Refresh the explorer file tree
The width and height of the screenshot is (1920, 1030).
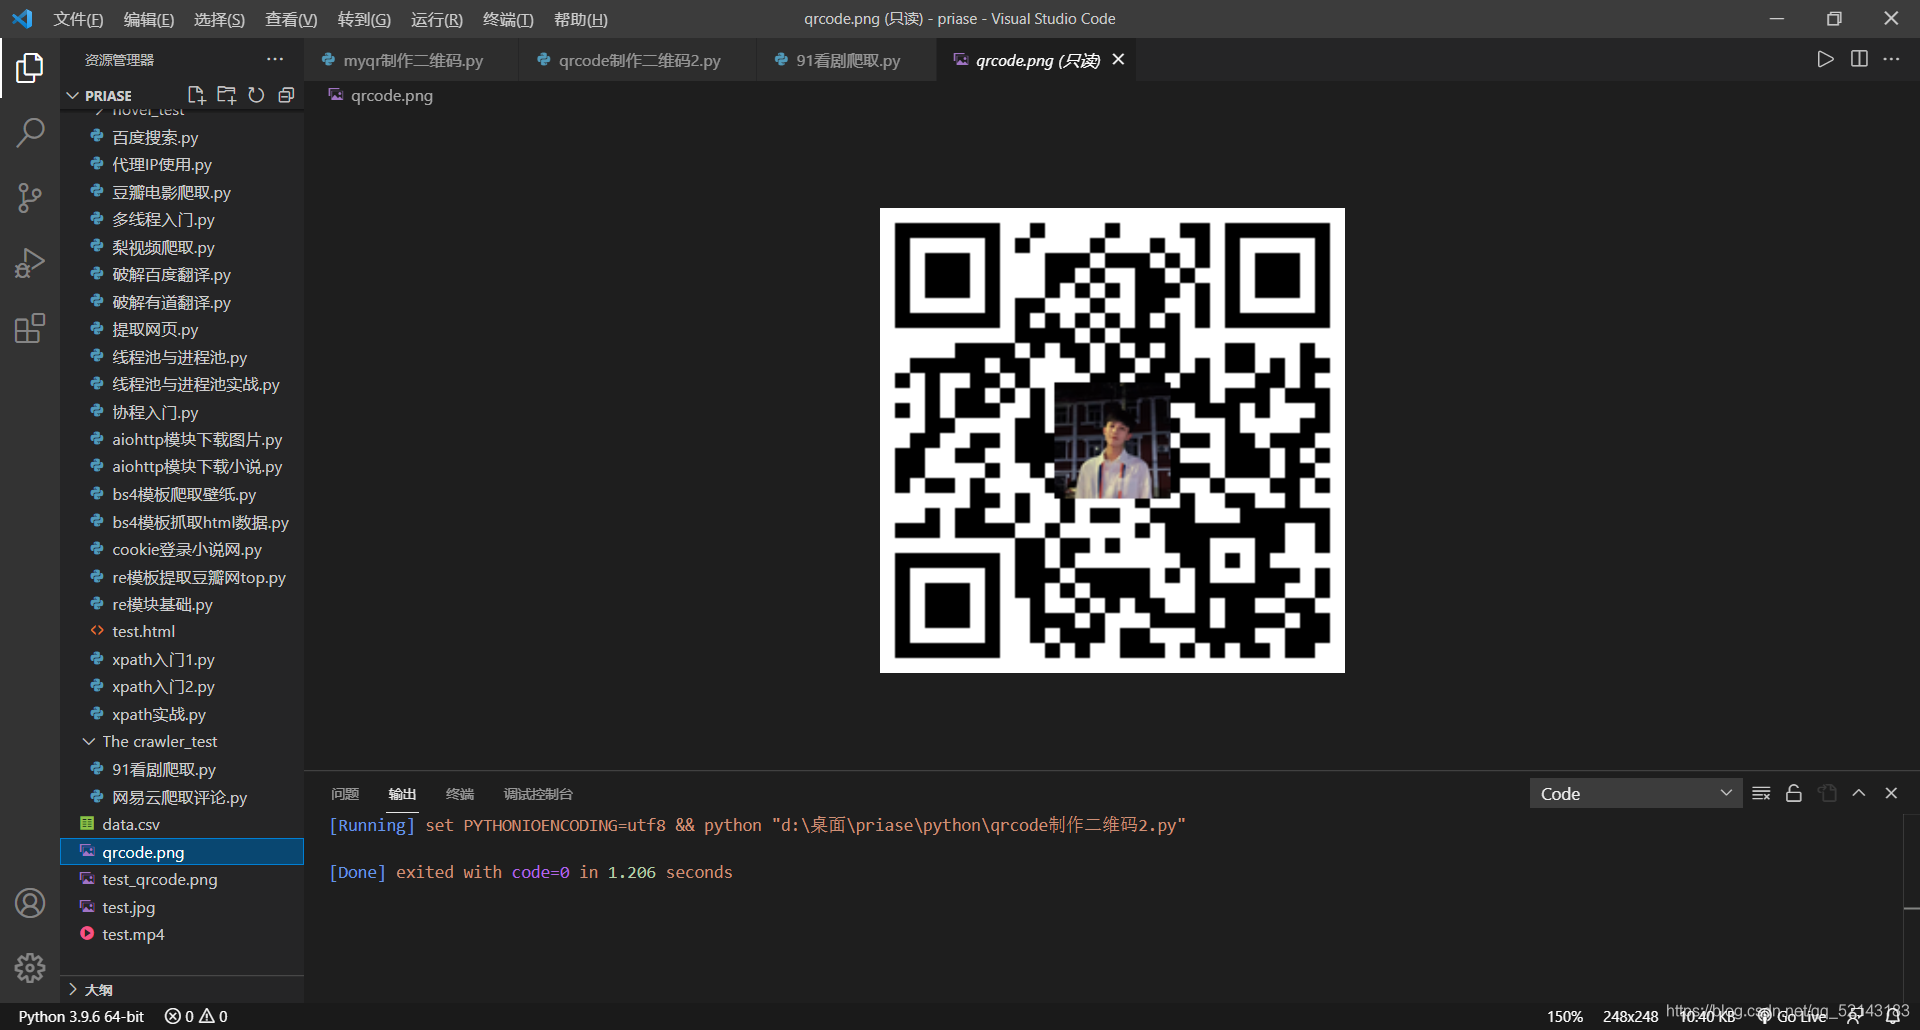(x=256, y=95)
